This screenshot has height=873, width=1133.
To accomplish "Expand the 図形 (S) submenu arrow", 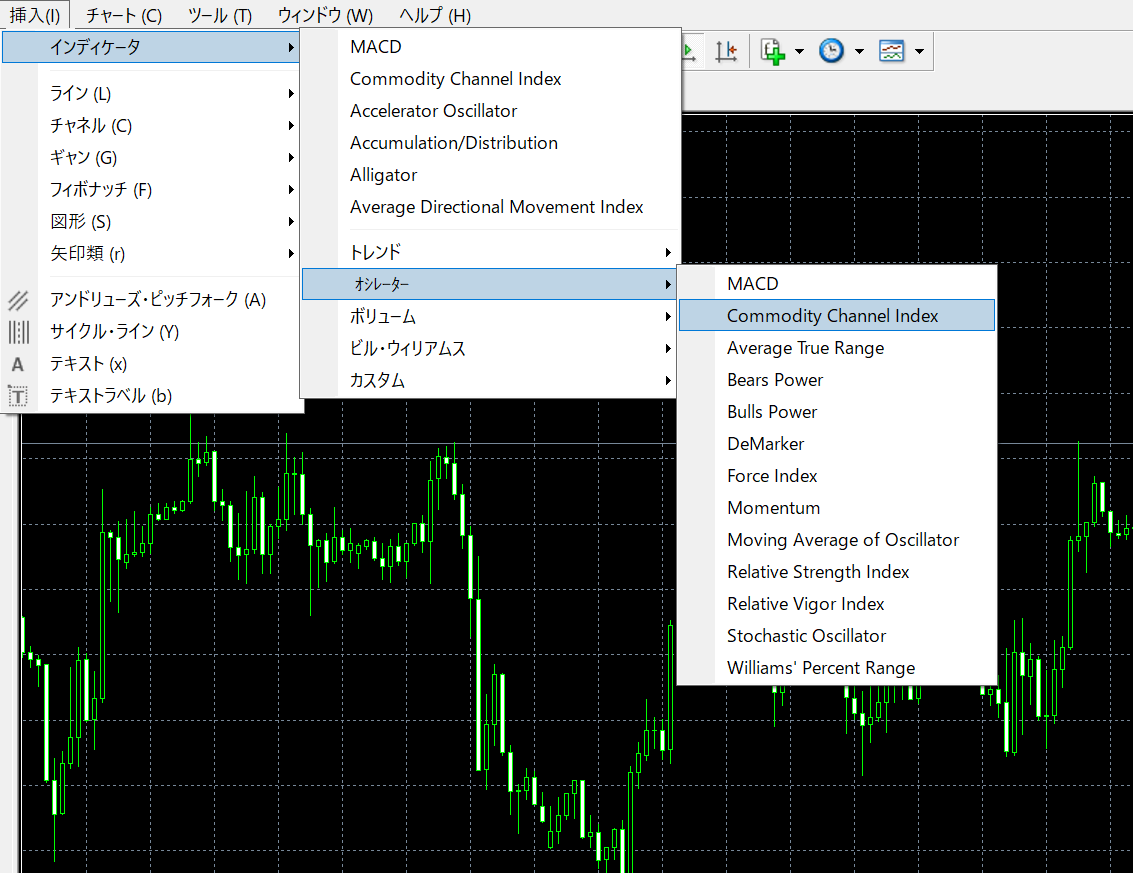I will [290, 222].
